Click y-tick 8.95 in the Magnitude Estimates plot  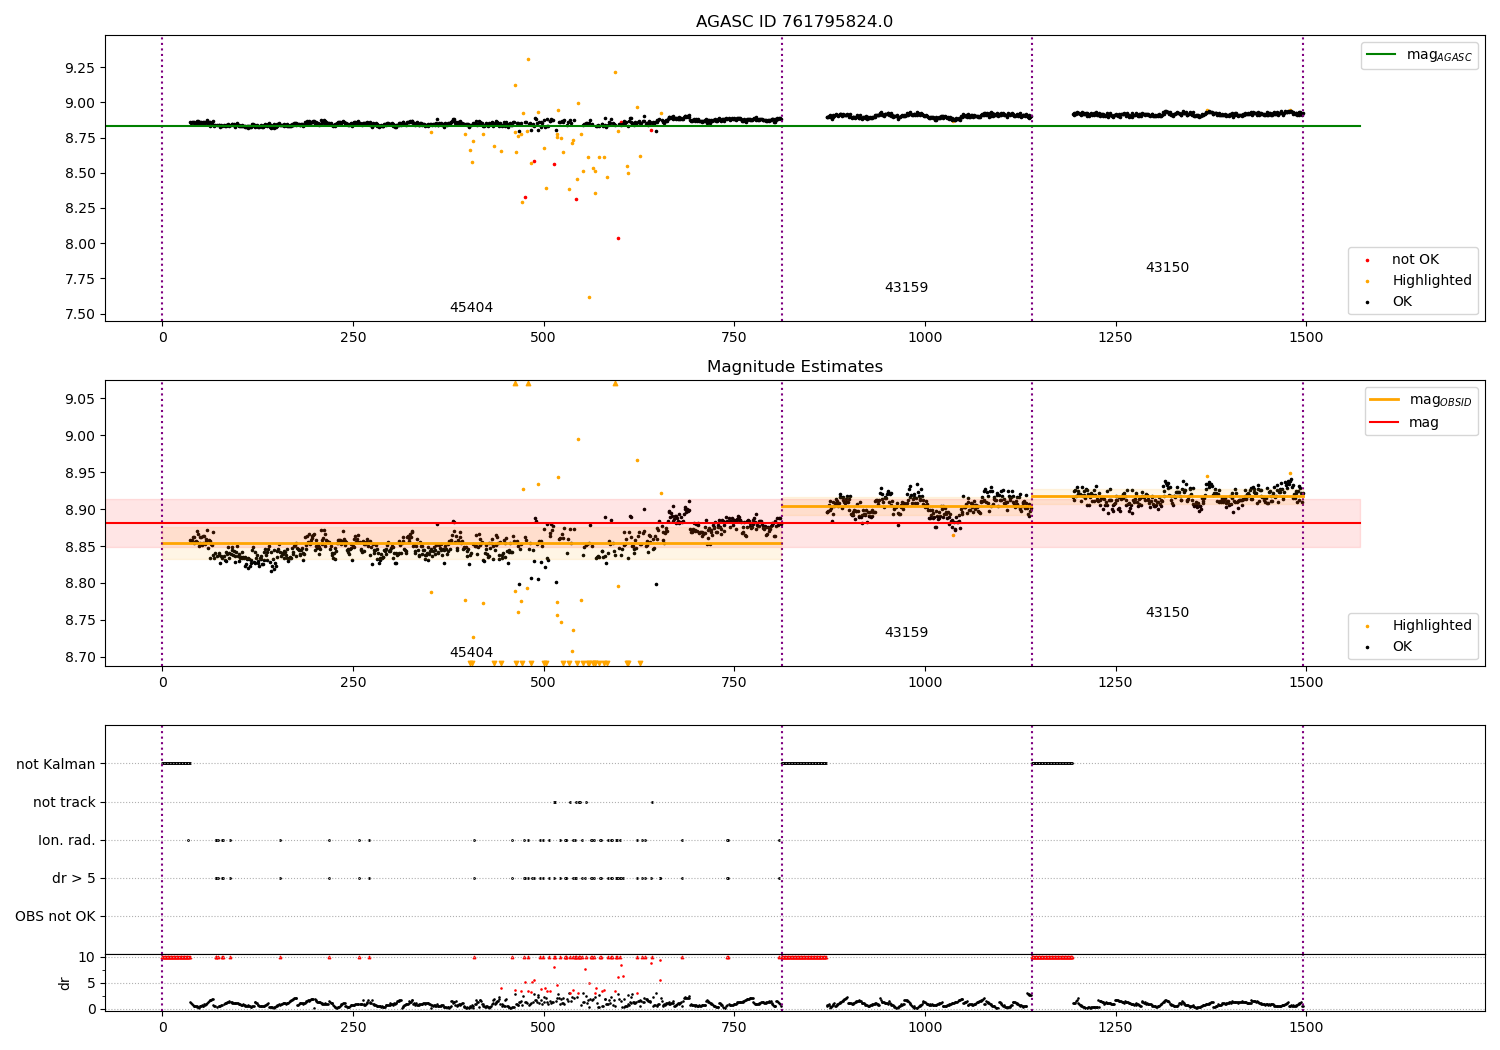tap(80, 473)
